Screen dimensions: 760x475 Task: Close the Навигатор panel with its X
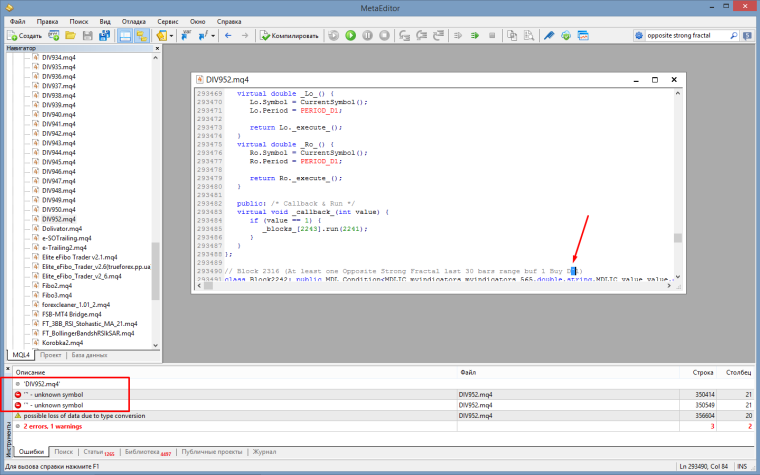157,48
